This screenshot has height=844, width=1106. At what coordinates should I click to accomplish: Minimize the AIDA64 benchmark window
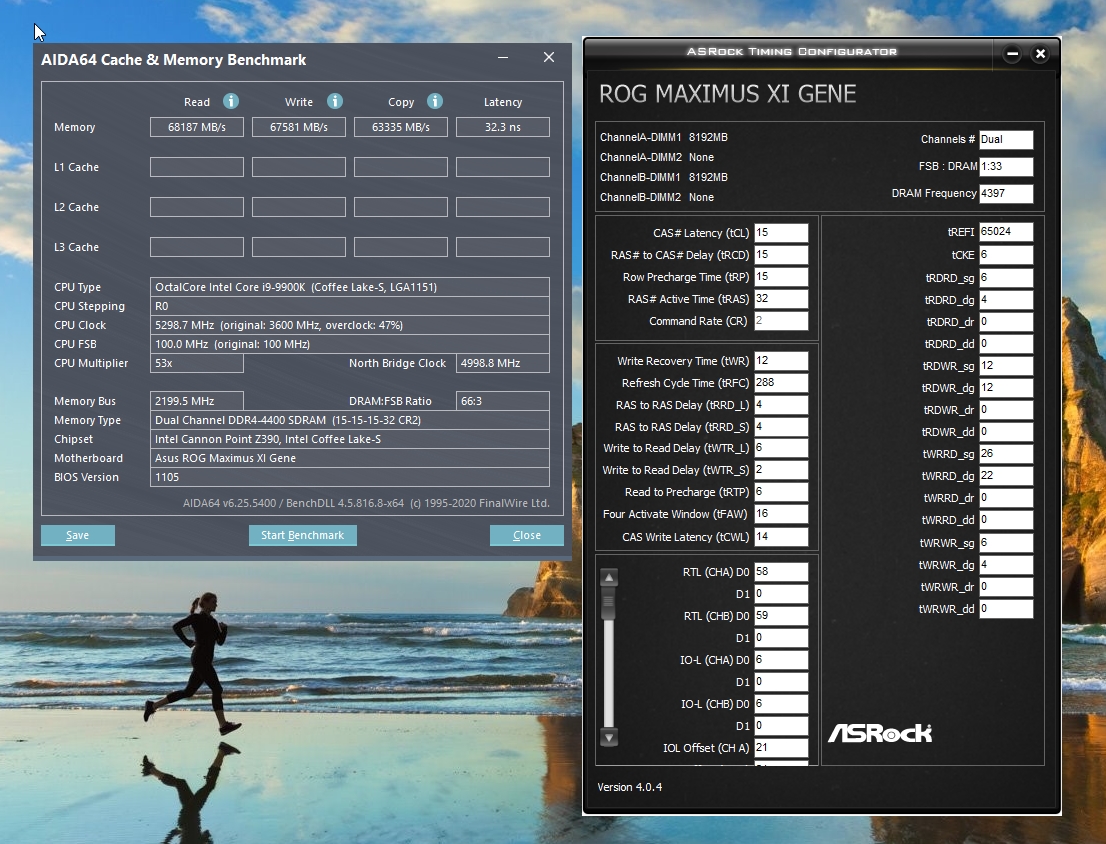[503, 58]
